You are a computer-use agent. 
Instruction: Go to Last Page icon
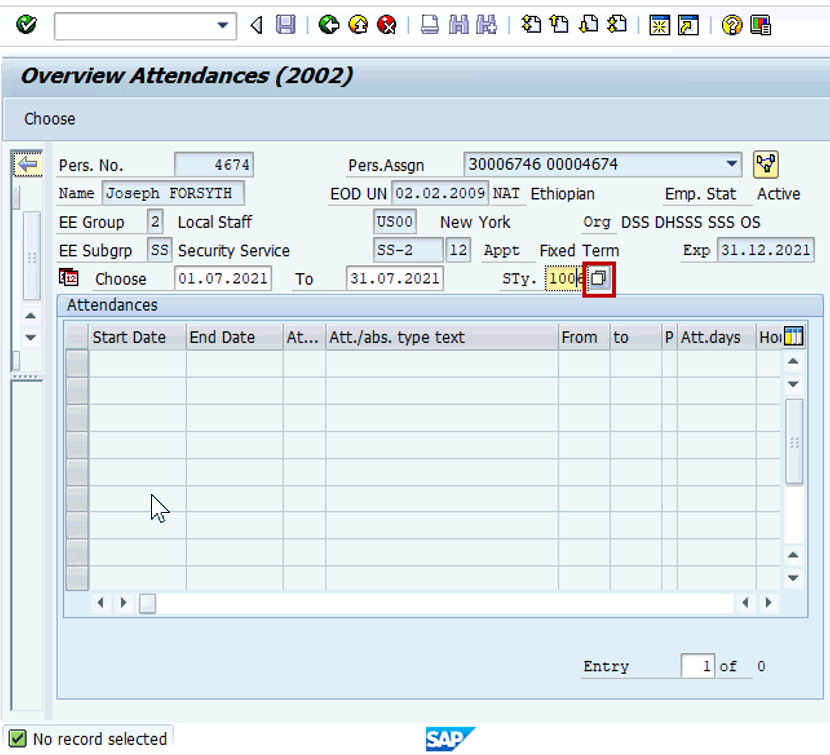[x=617, y=25]
